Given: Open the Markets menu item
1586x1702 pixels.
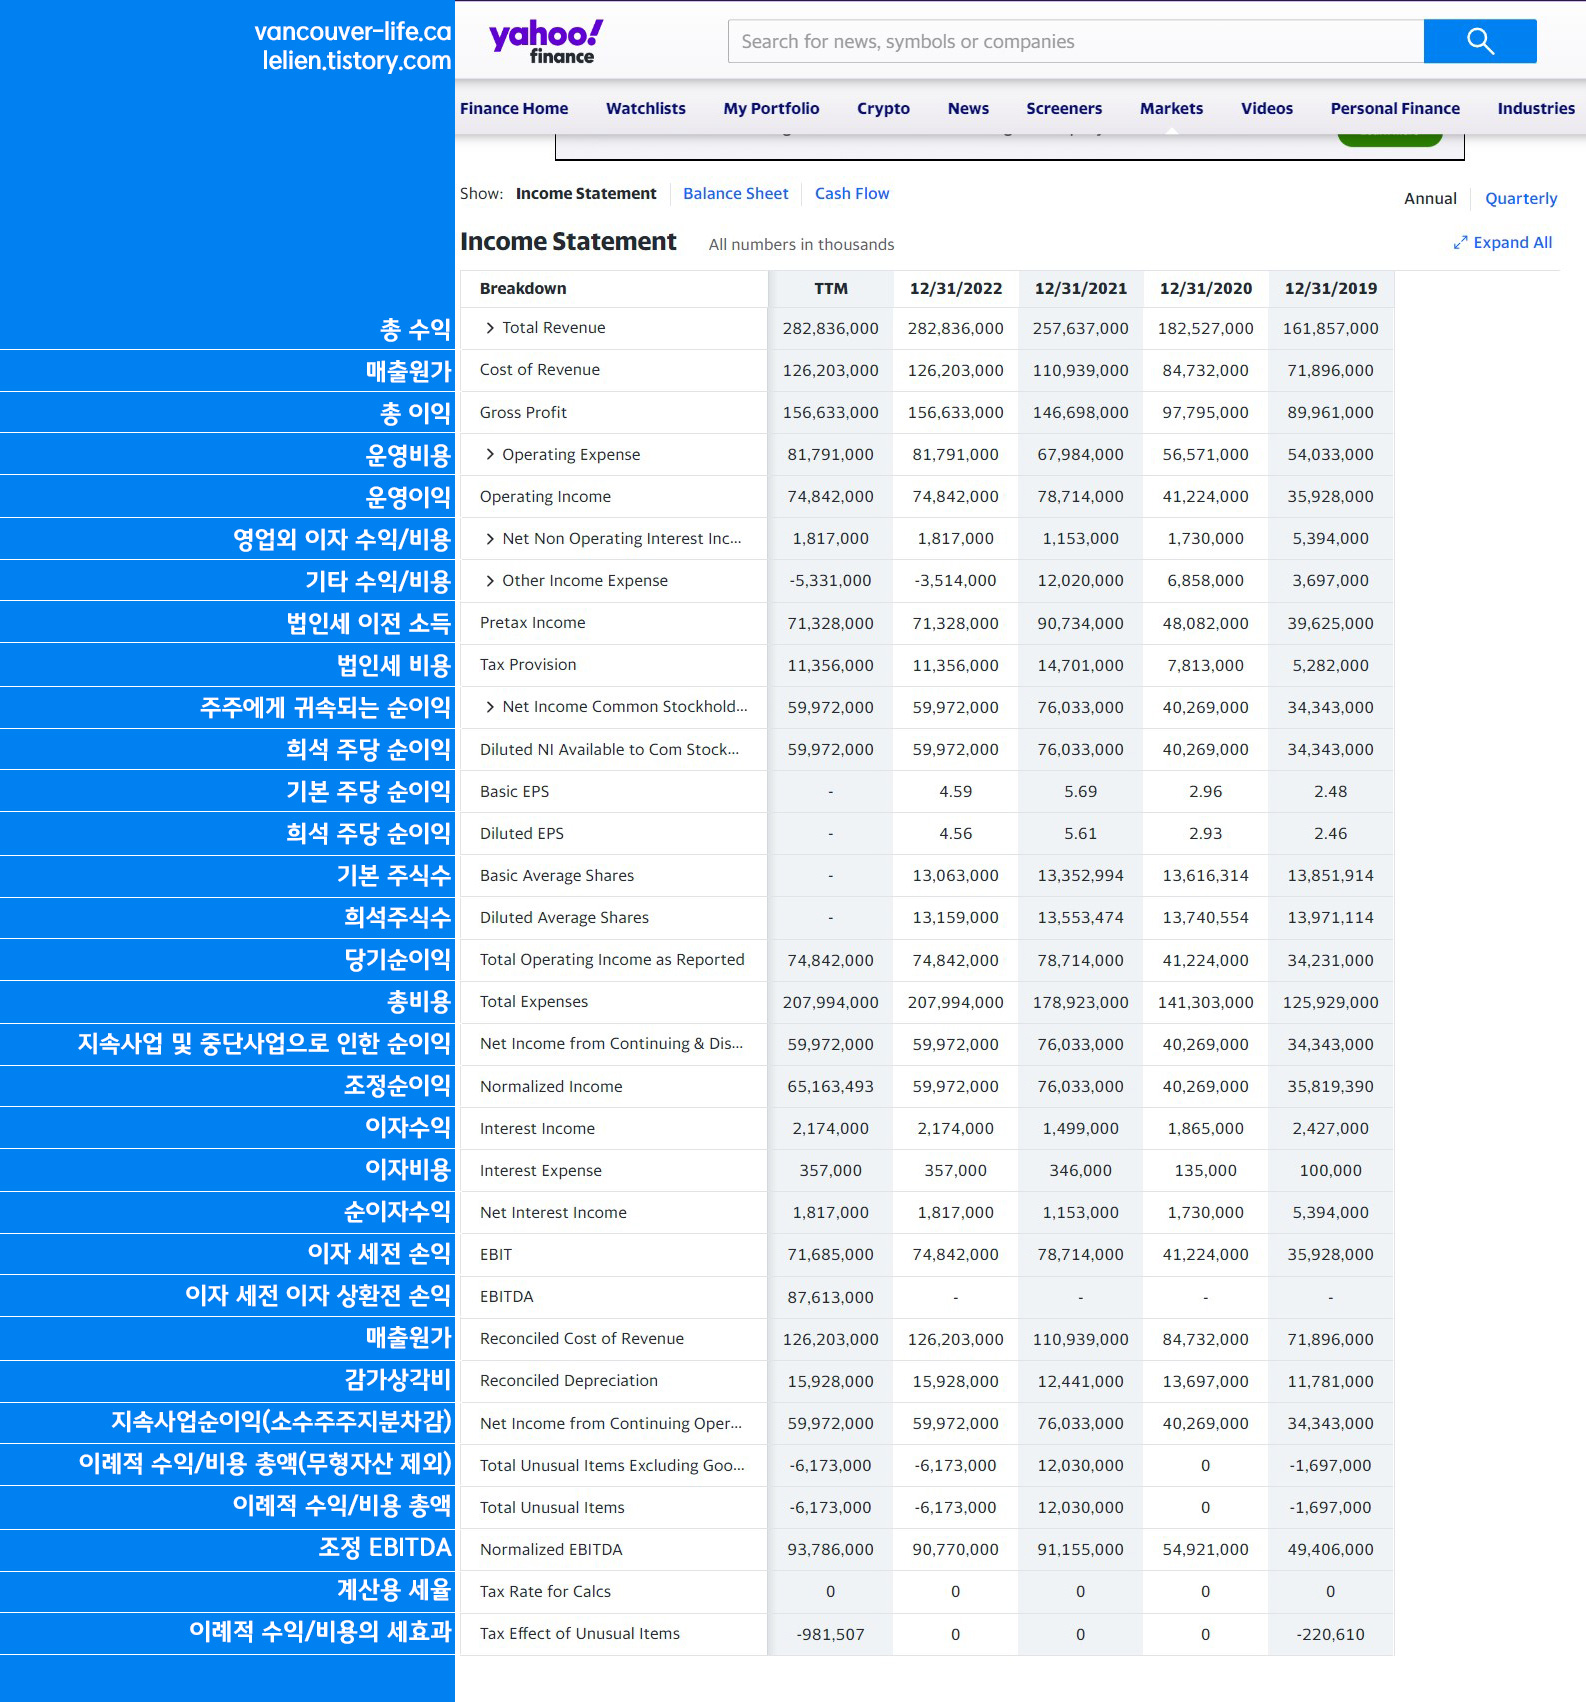Looking at the screenshot, I should 1171,108.
